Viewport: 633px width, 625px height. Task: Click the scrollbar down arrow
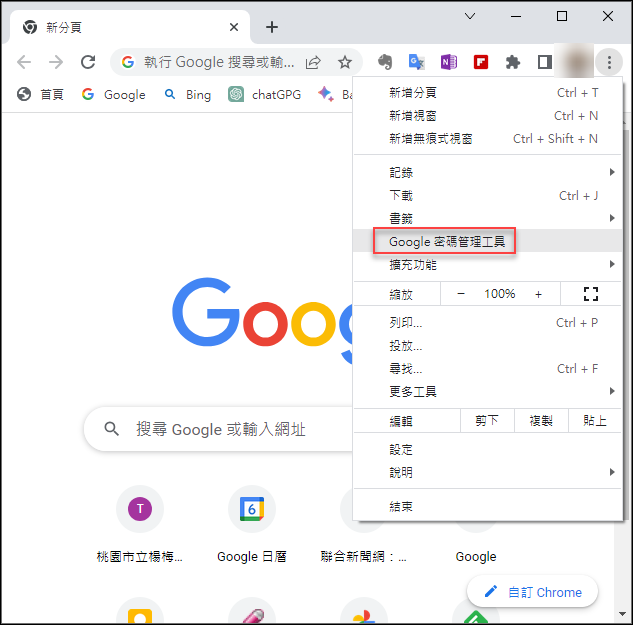pyautogui.click(x=622, y=614)
